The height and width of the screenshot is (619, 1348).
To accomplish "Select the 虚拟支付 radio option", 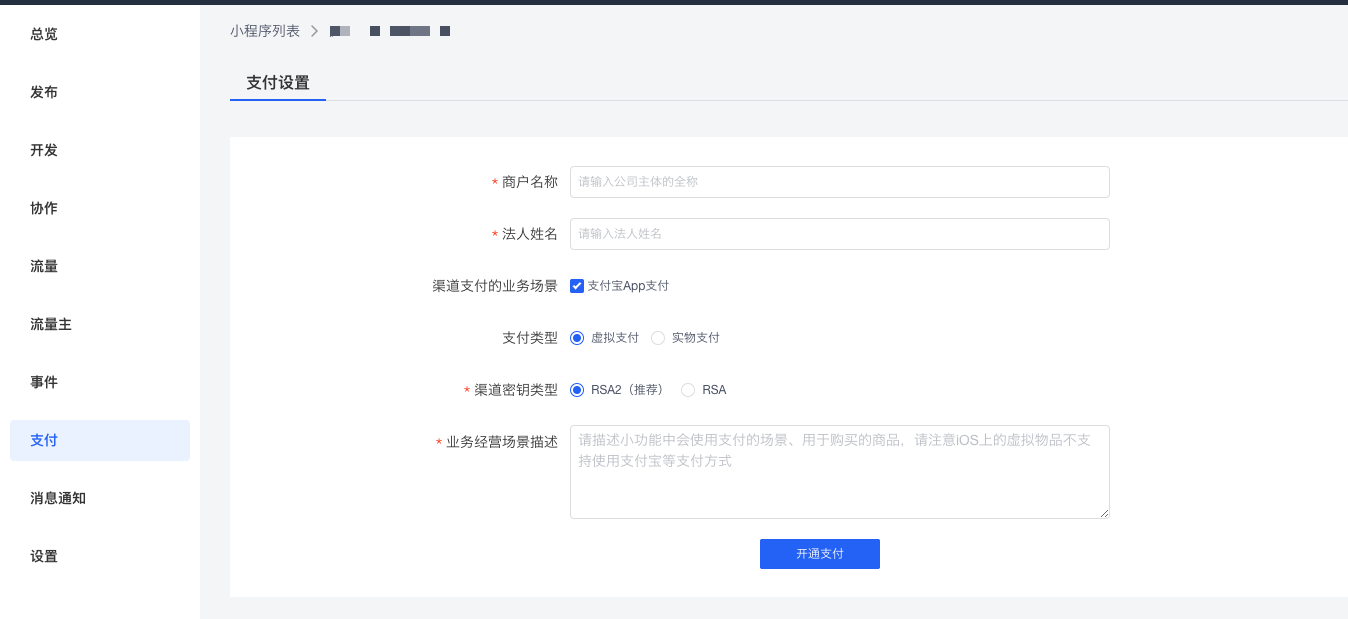I will pos(576,337).
